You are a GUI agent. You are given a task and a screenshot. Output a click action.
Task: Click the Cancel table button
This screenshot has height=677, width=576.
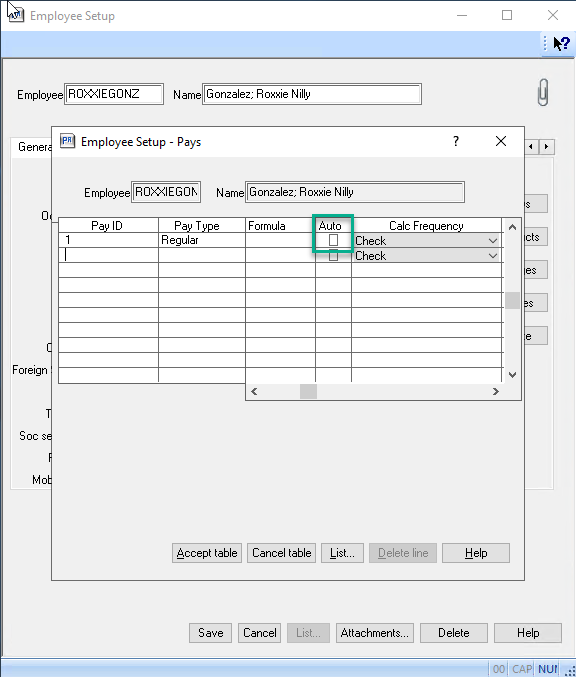[282, 553]
